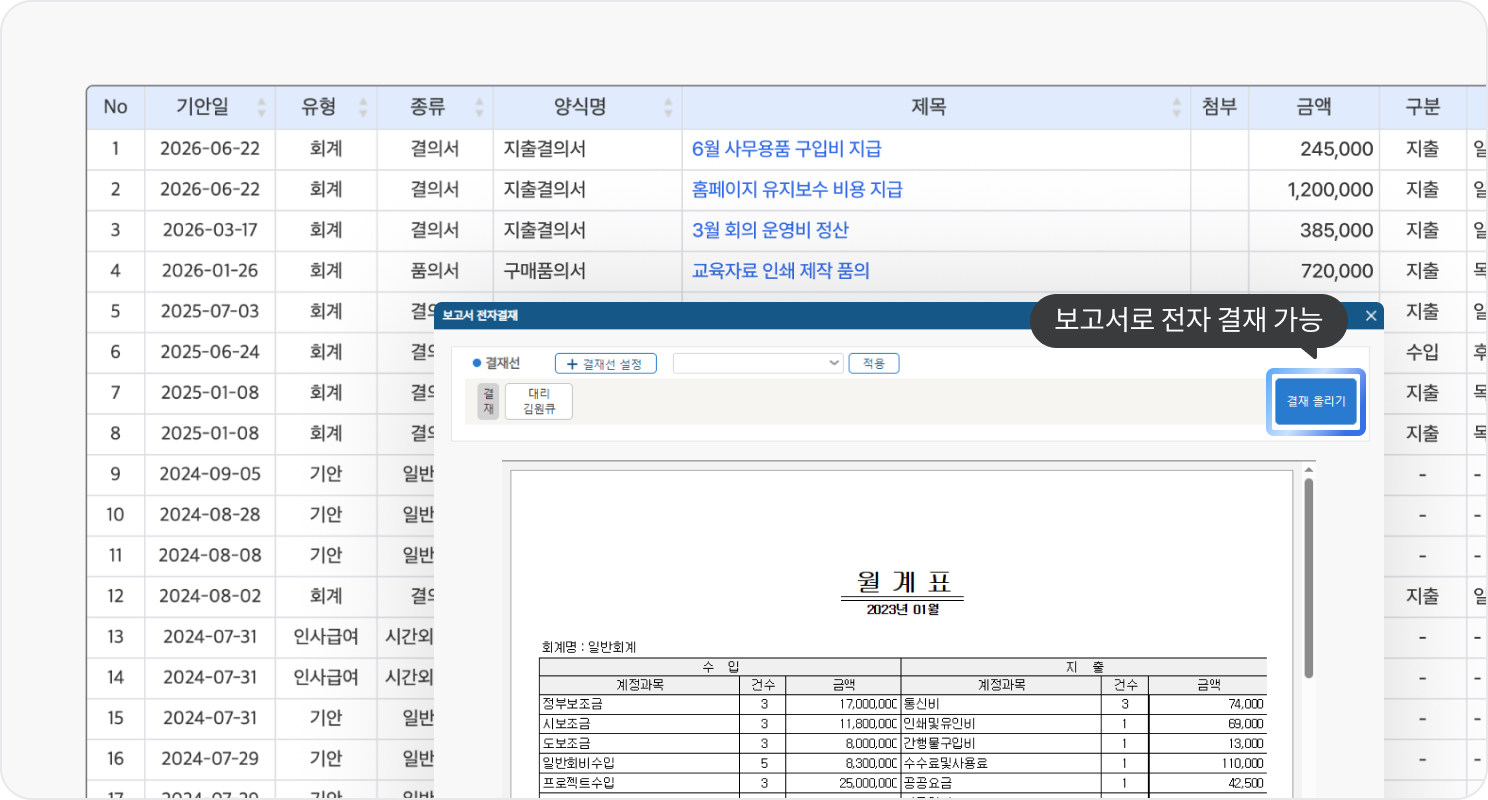This screenshot has width=1488, height=800.
Task: Select date cell 2026-01-26
Action: [210, 270]
